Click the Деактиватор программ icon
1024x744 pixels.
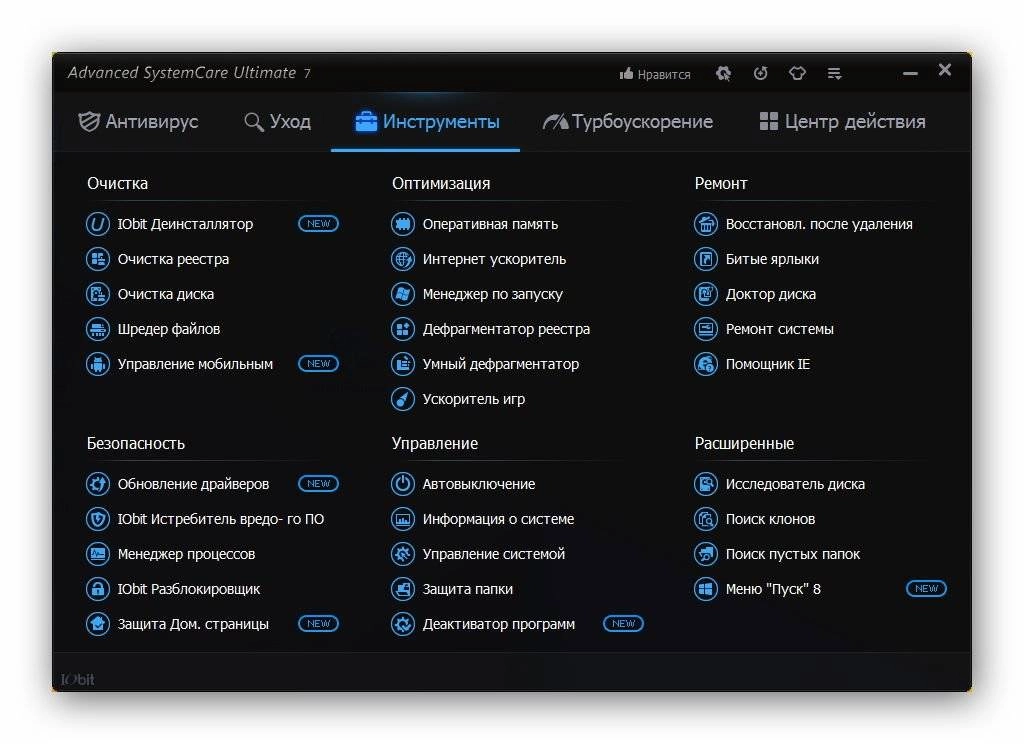click(403, 624)
